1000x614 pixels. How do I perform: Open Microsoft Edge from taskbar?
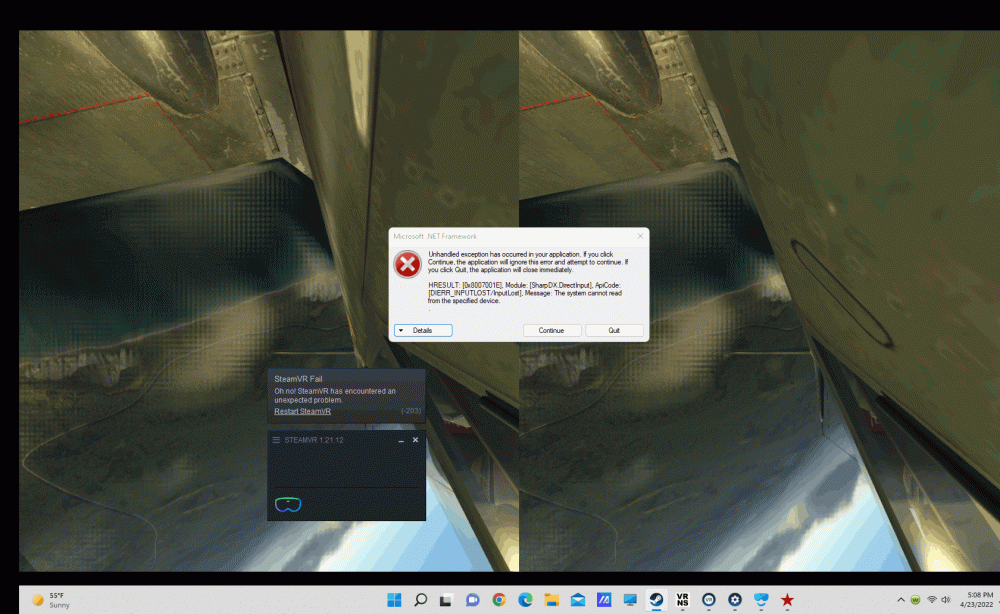(525, 600)
